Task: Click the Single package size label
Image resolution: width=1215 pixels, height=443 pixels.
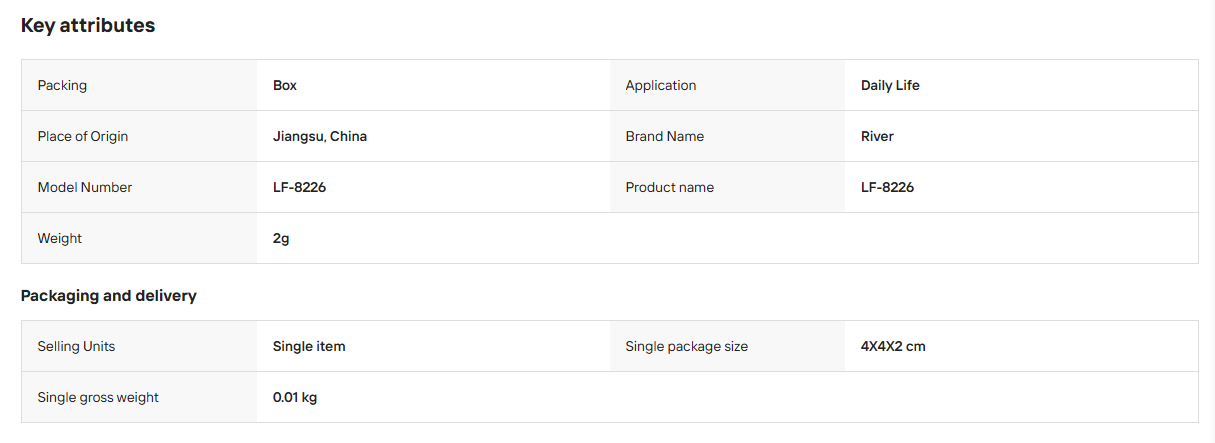Action: (x=687, y=346)
